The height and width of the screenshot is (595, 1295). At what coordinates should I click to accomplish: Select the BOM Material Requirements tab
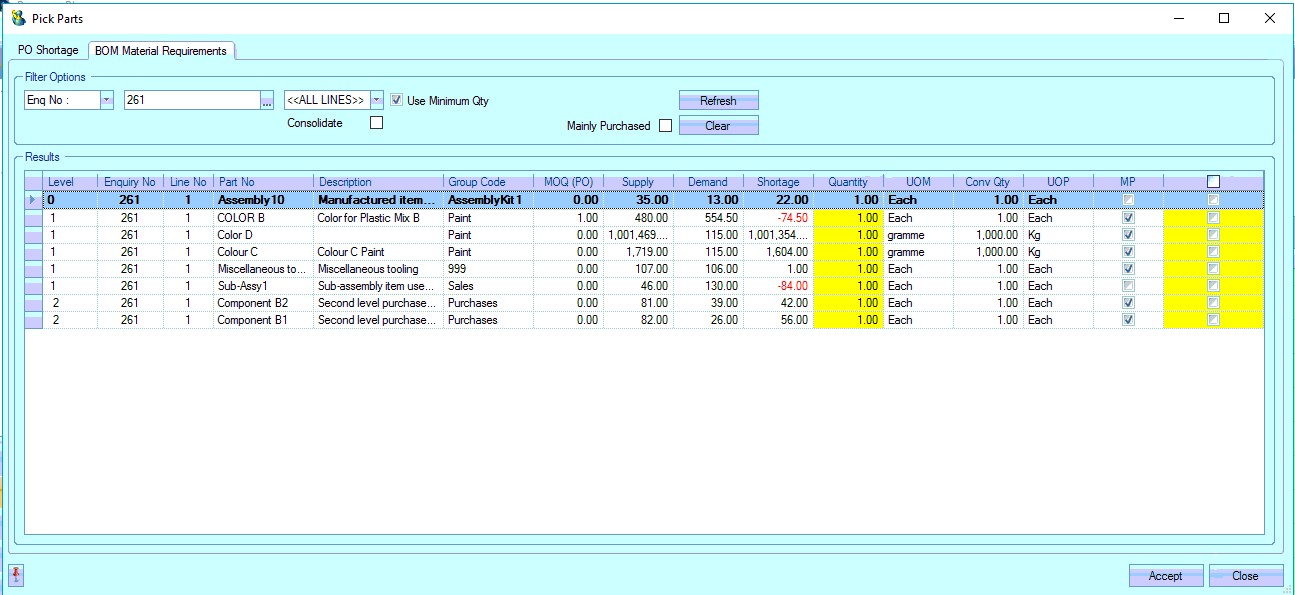pos(161,50)
